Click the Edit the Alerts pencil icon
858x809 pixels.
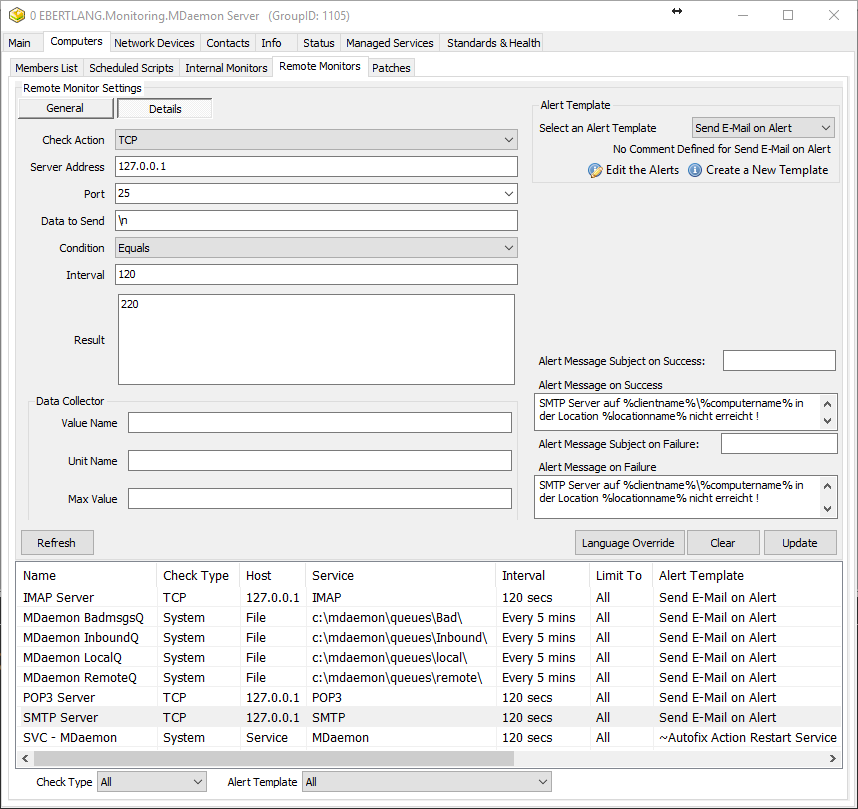595,170
